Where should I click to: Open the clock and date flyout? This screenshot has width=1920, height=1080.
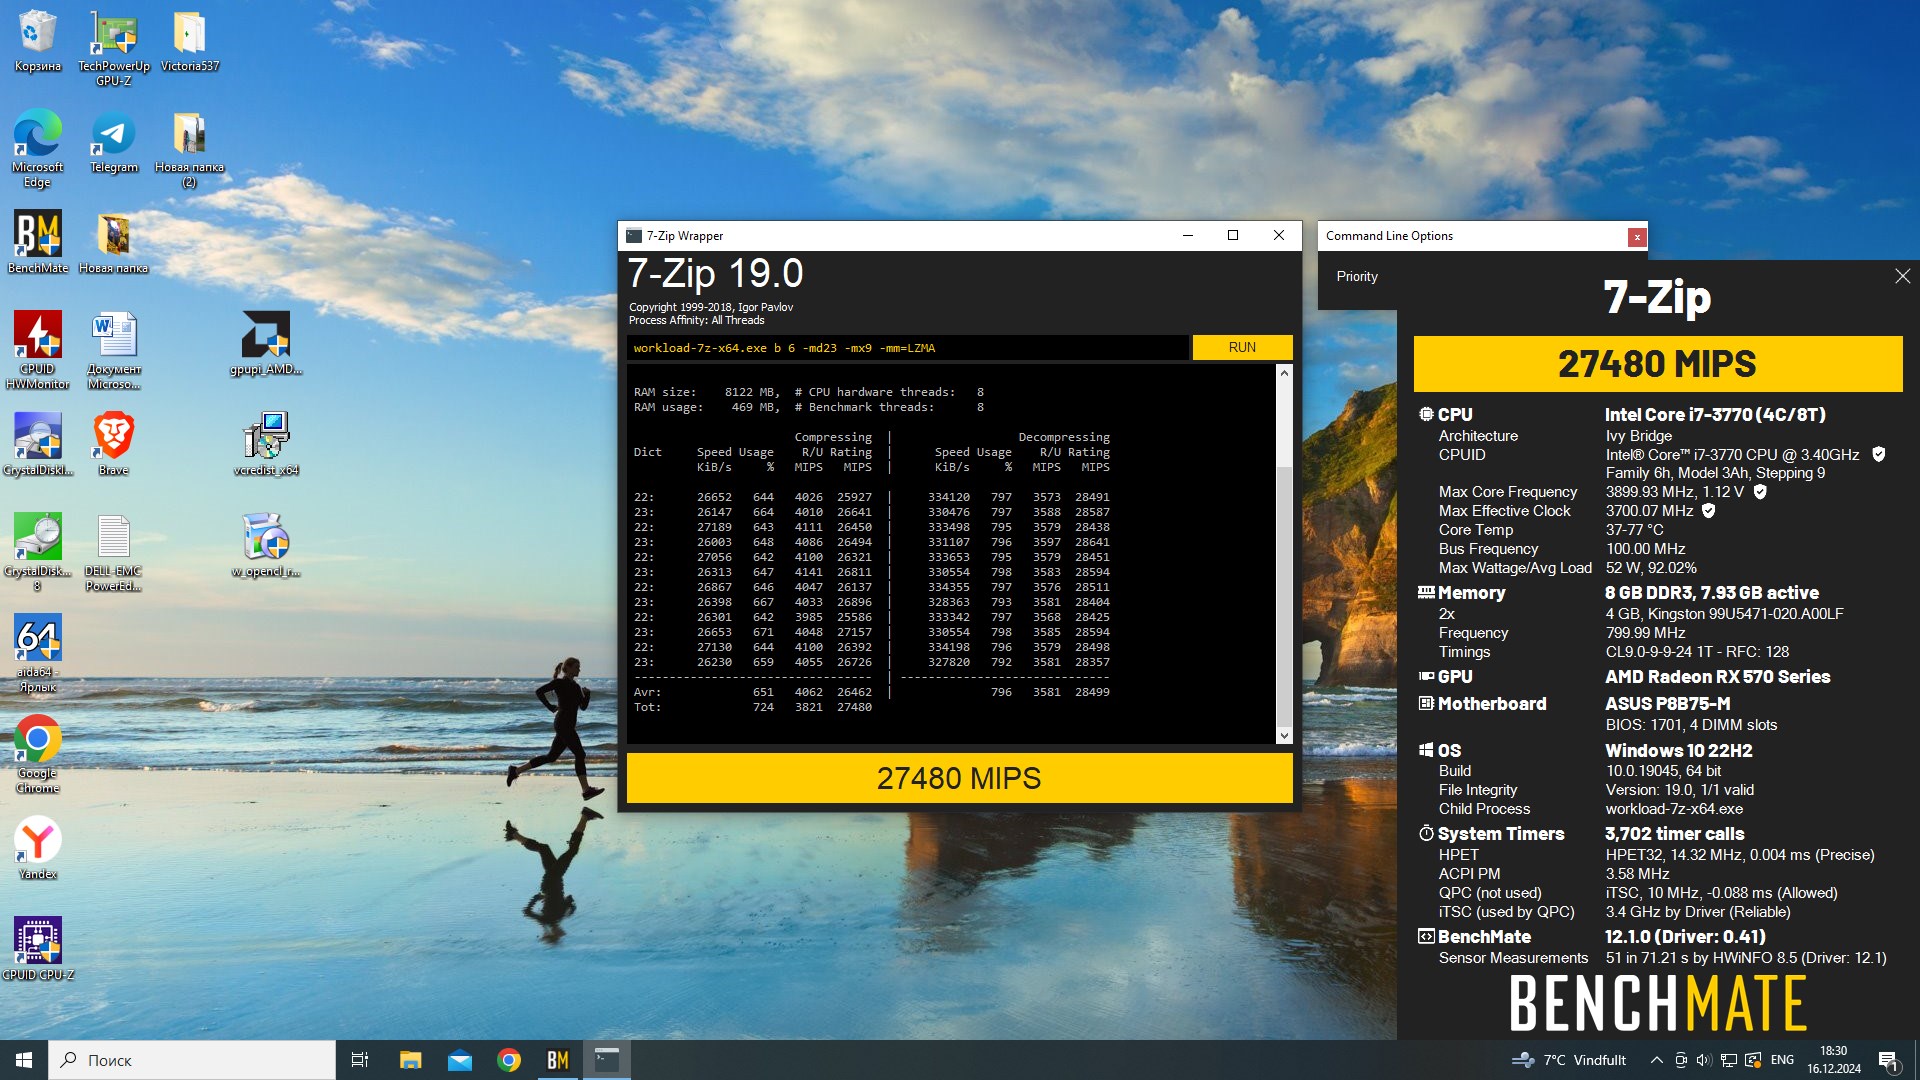[x=1833, y=1060]
